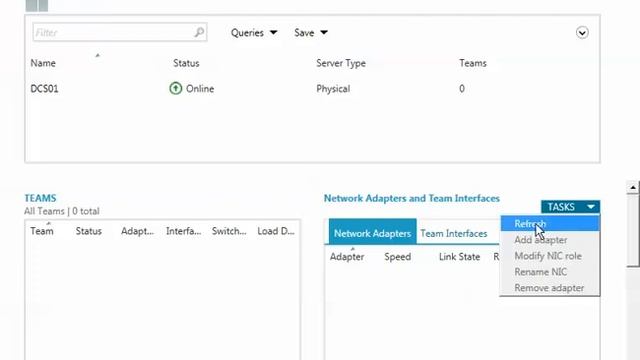640x360 pixels.
Task: Open the TASKS dropdown button
Action: pyautogui.click(x=570, y=207)
